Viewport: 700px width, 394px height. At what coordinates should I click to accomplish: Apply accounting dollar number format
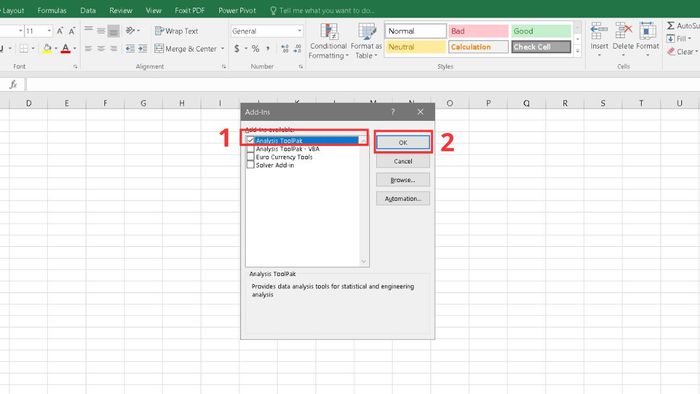(x=237, y=49)
